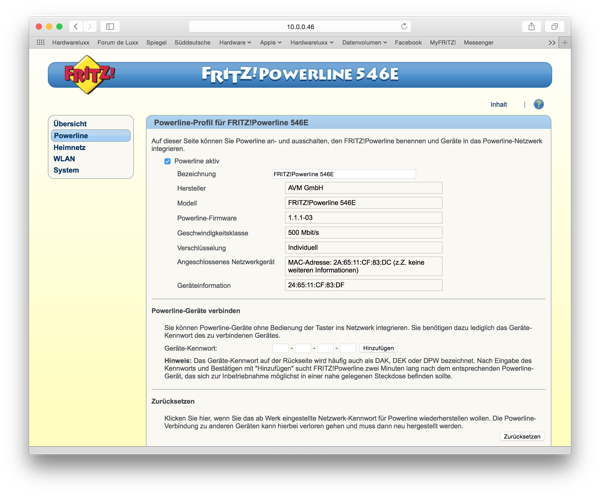Maximize window with green button
This screenshot has width=600, height=496.
pos(59,26)
